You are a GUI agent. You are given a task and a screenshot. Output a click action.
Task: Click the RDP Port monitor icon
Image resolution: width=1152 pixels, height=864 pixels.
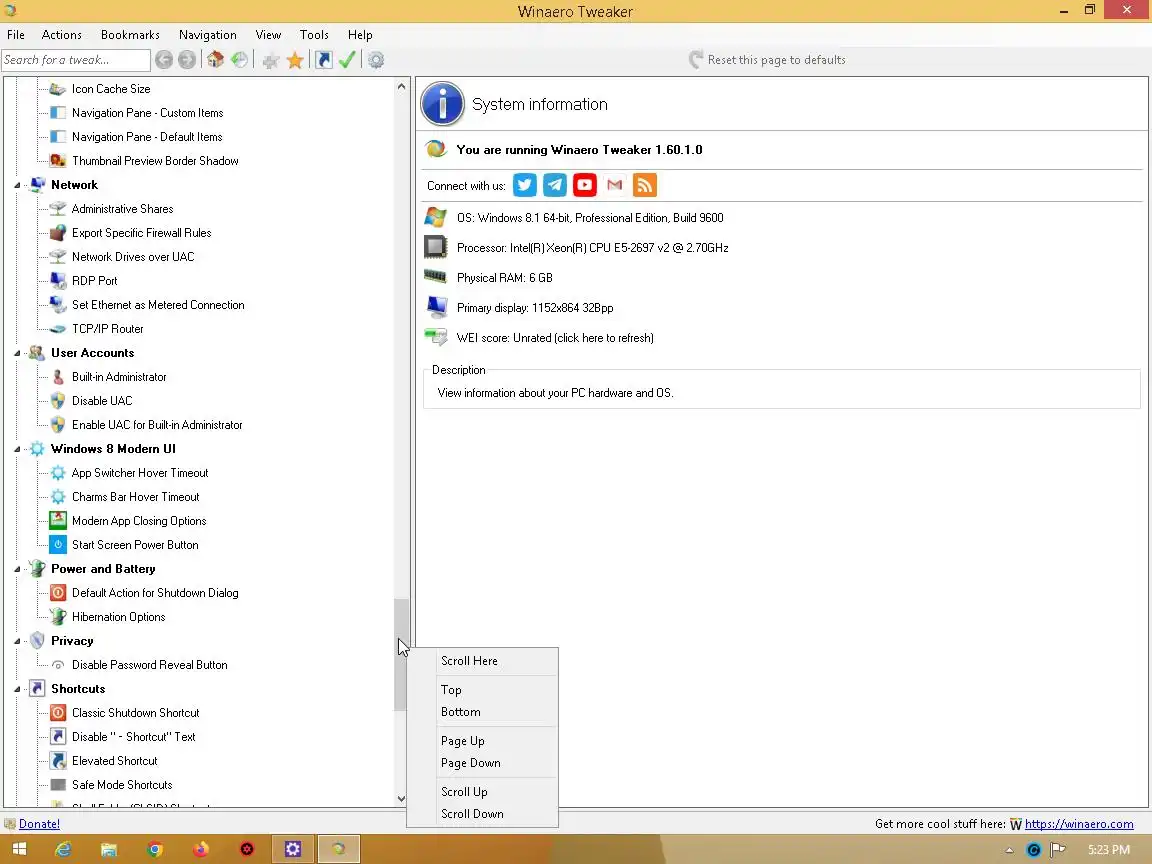(x=58, y=281)
